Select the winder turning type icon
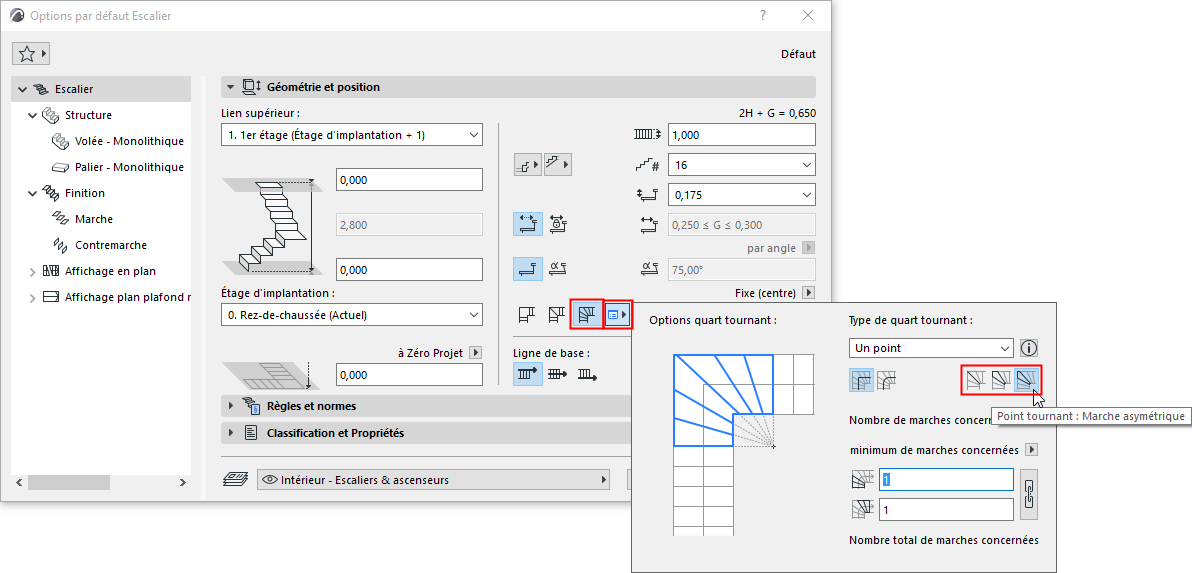 585,316
